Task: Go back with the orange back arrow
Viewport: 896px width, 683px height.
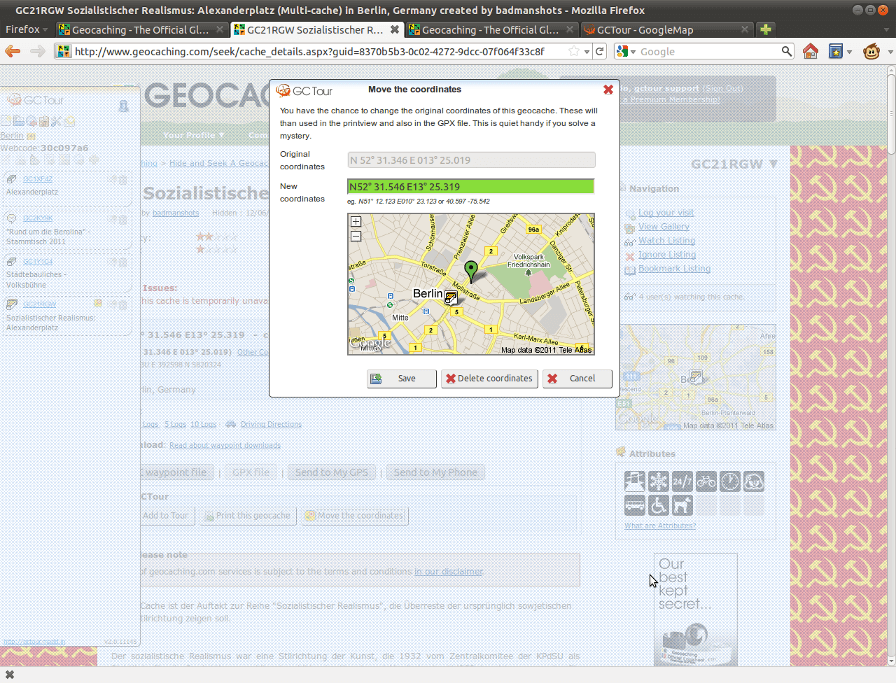Action: pos(13,51)
